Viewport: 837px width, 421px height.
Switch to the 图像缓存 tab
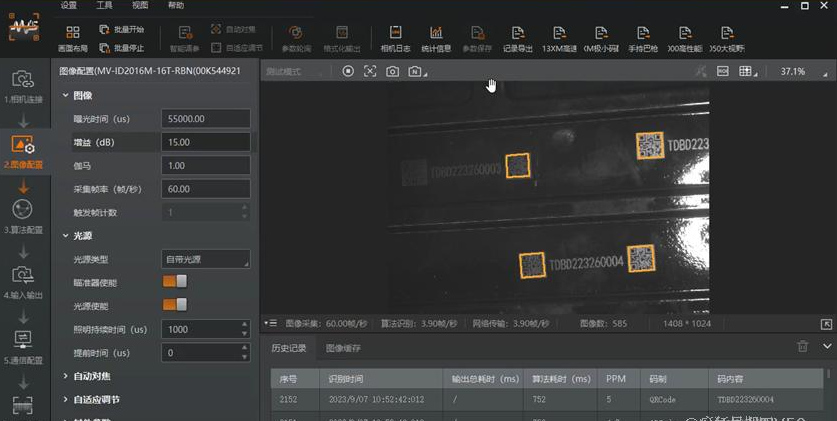[343, 348]
